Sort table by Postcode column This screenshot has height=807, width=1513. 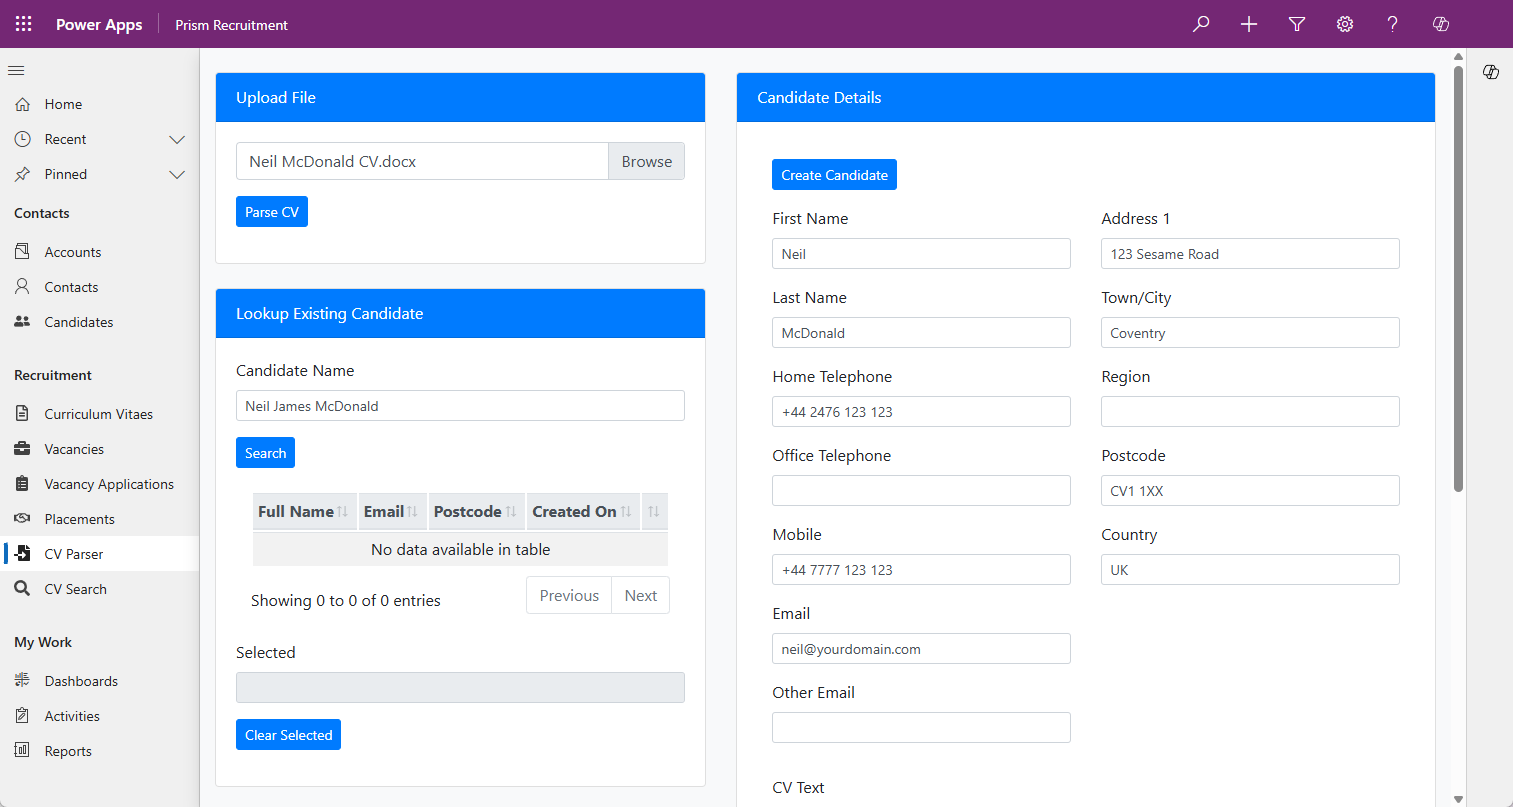476,511
